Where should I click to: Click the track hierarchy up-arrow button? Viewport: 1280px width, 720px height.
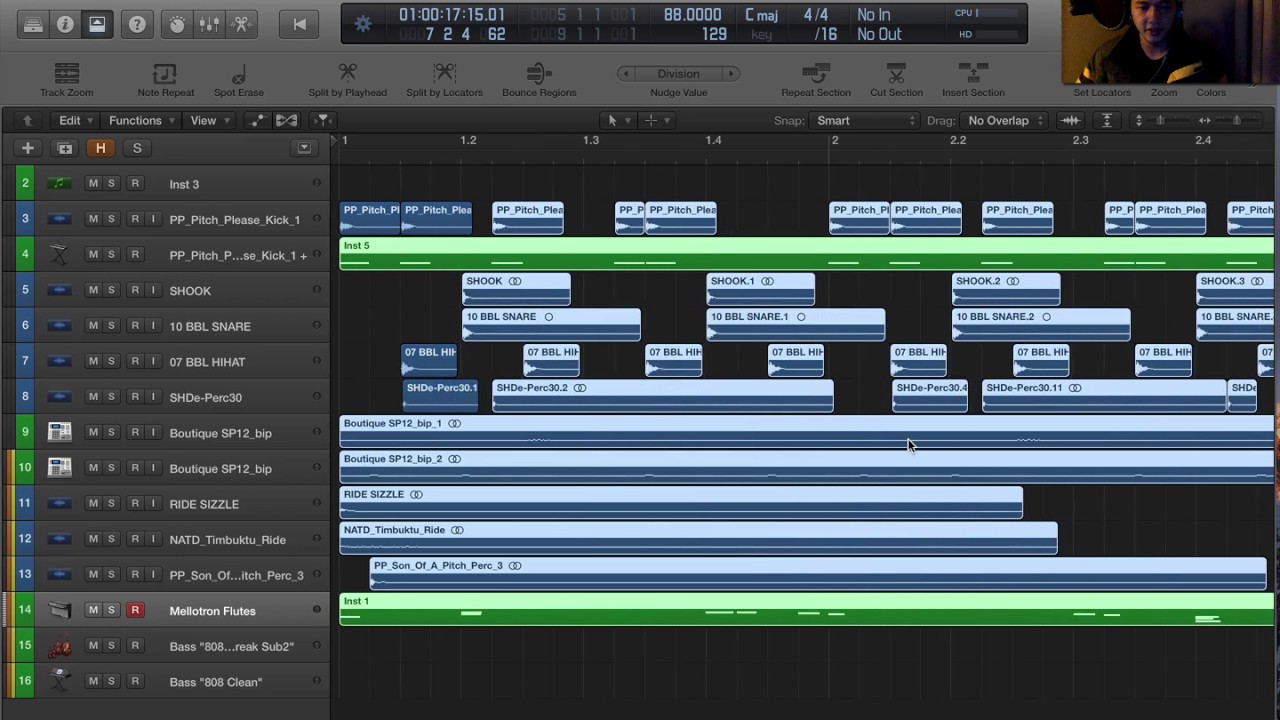(x=27, y=120)
